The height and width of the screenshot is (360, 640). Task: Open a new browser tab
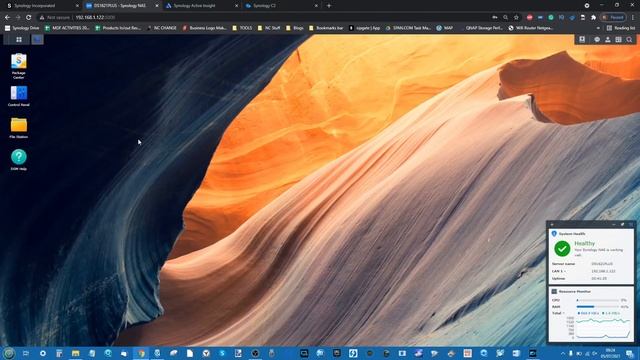[329, 6]
